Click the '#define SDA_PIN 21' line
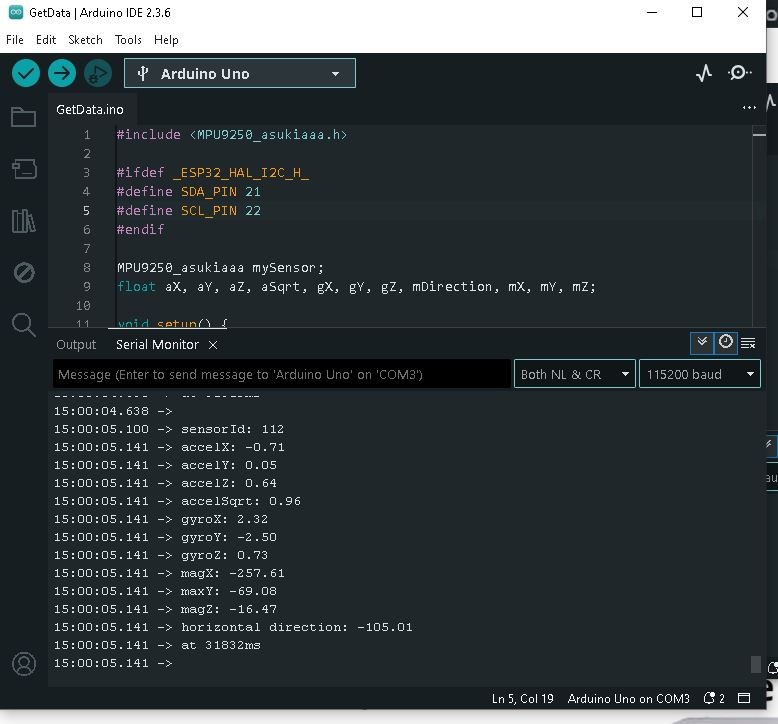The height and width of the screenshot is (724, 778). click(x=189, y=192)
